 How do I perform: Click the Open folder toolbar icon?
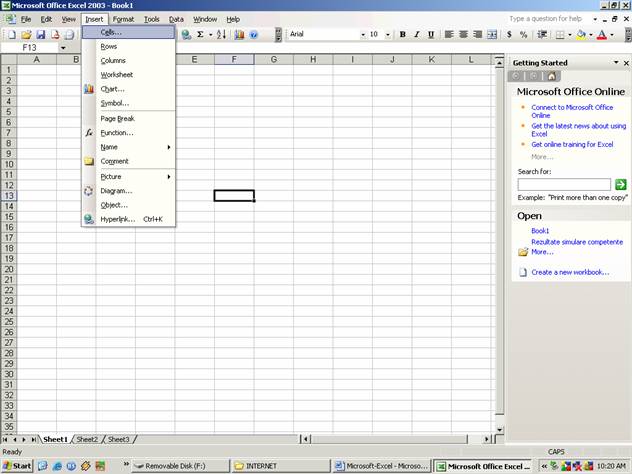tap(26, 35)
